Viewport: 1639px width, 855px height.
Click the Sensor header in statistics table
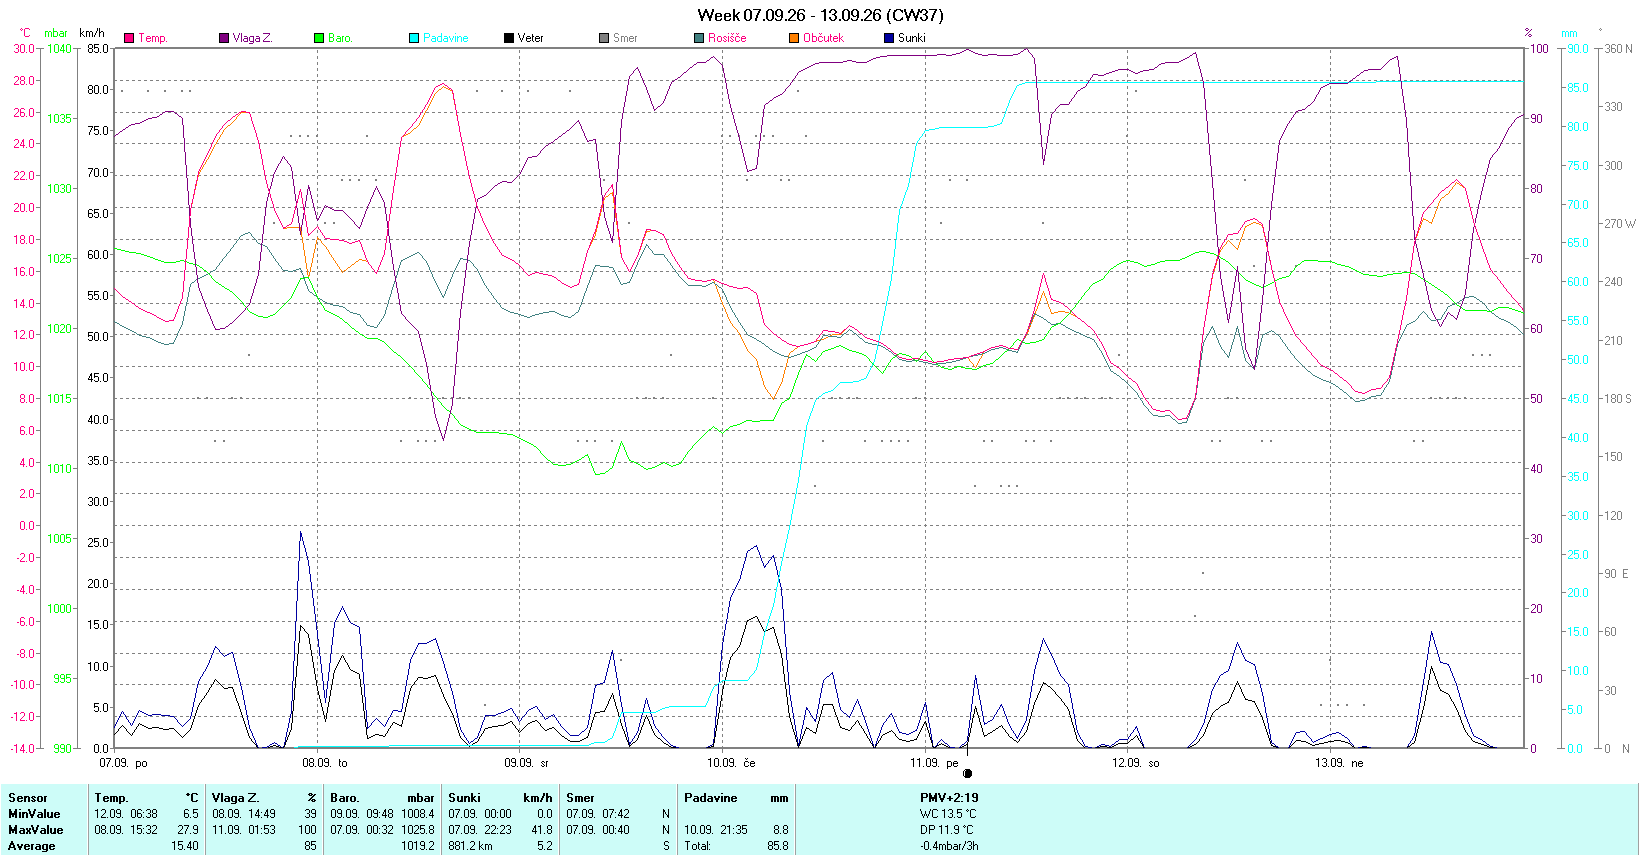(x=28, y=798)
